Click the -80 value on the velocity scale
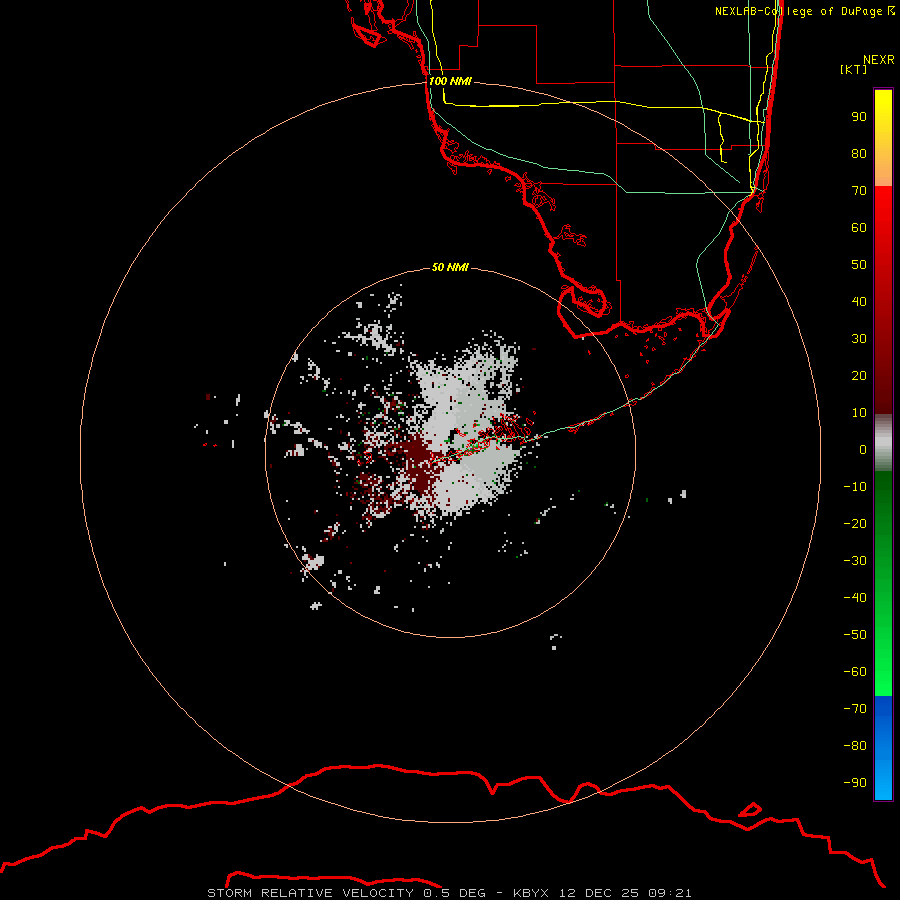This screenshot has width=900, height=900. (855, 746)
